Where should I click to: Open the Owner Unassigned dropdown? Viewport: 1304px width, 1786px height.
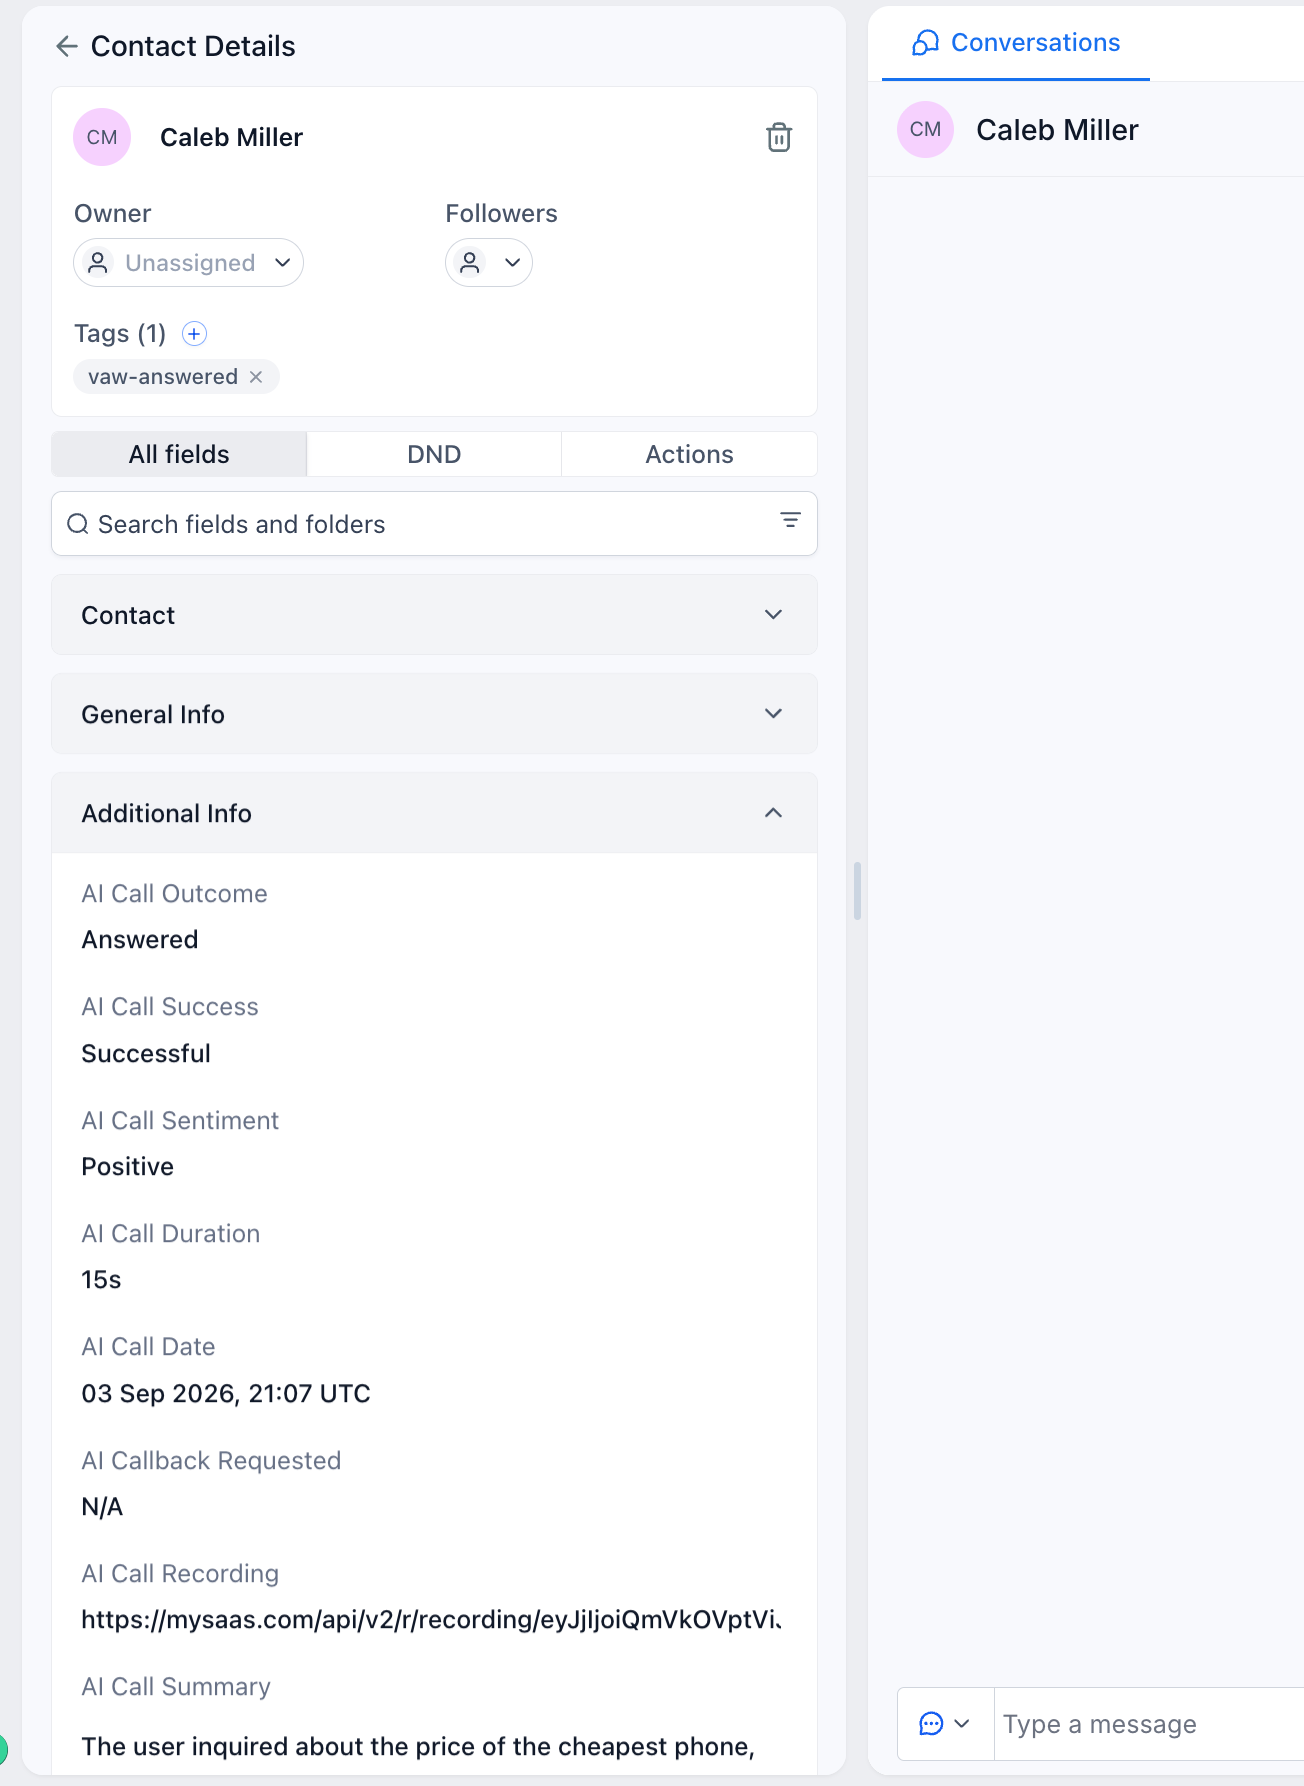pos(188,263)
